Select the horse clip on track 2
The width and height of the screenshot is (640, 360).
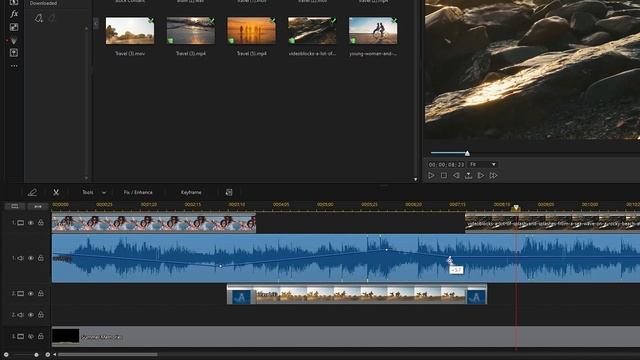pyautogui.click(x=357, y=294)
